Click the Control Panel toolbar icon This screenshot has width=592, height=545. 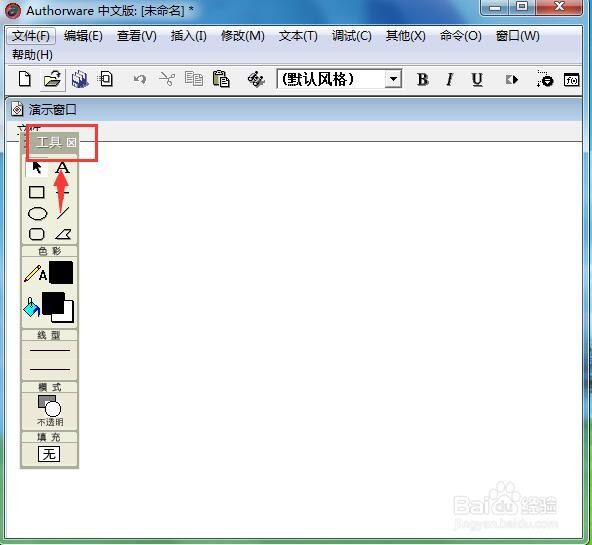pyautogui.click(x=545, y=79)
